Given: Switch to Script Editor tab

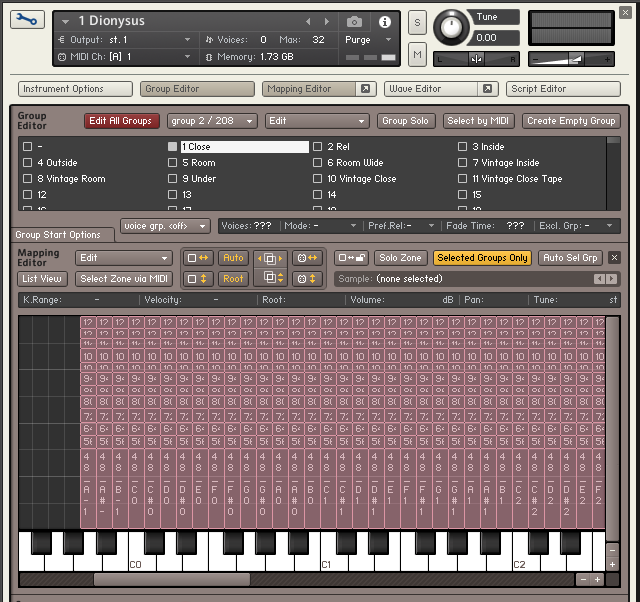Looking at the screenshot, I should tap(563, 89).
